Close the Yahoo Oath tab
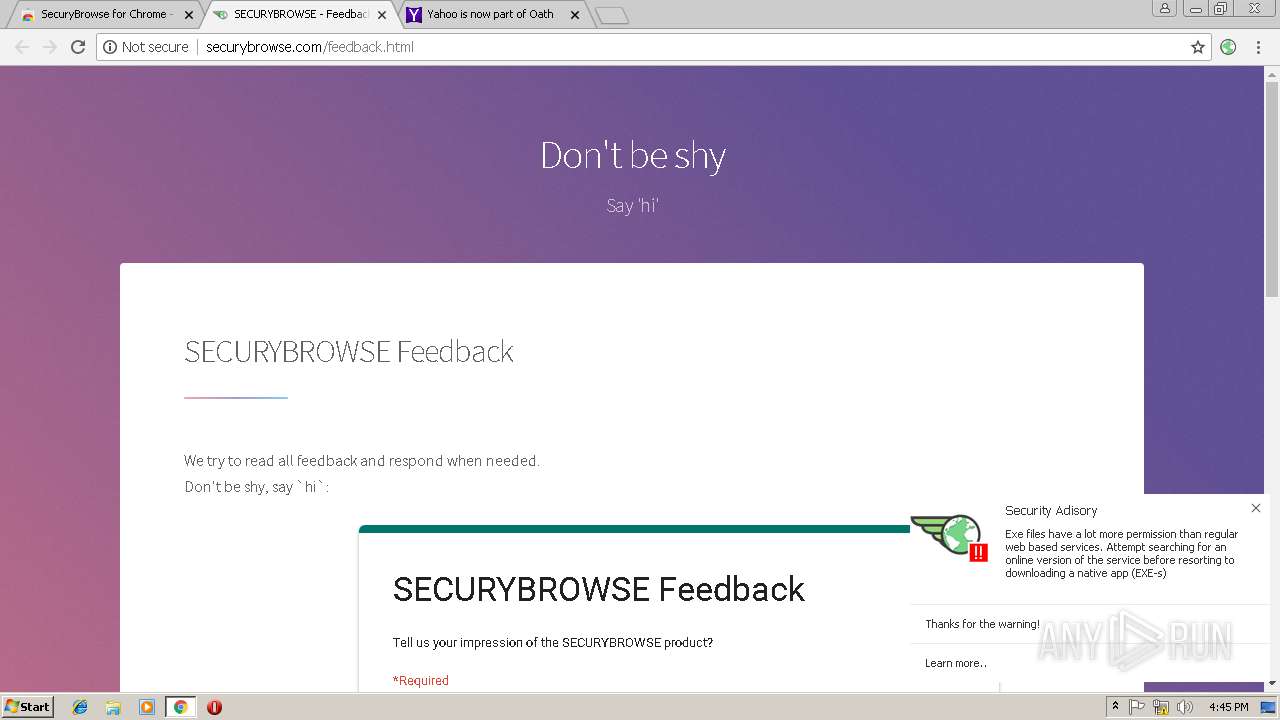 click(575, 15)
